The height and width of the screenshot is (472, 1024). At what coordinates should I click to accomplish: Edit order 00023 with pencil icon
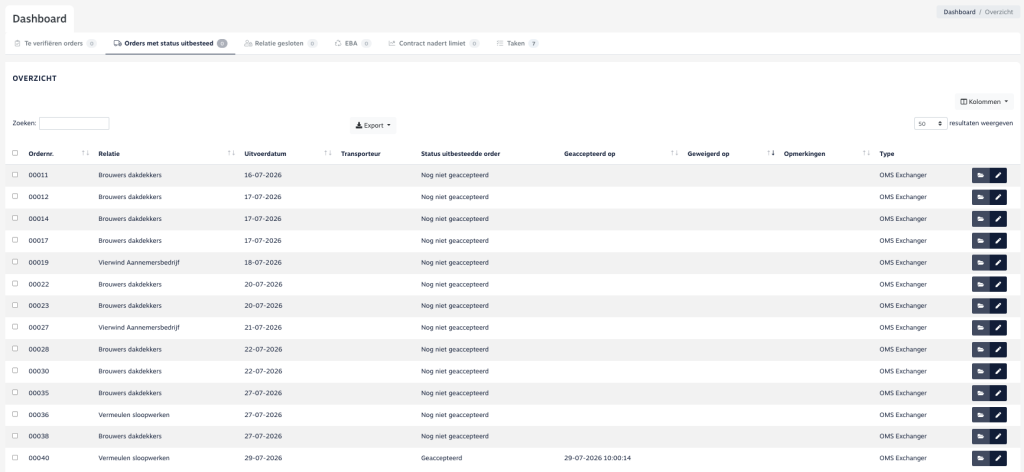998,306
